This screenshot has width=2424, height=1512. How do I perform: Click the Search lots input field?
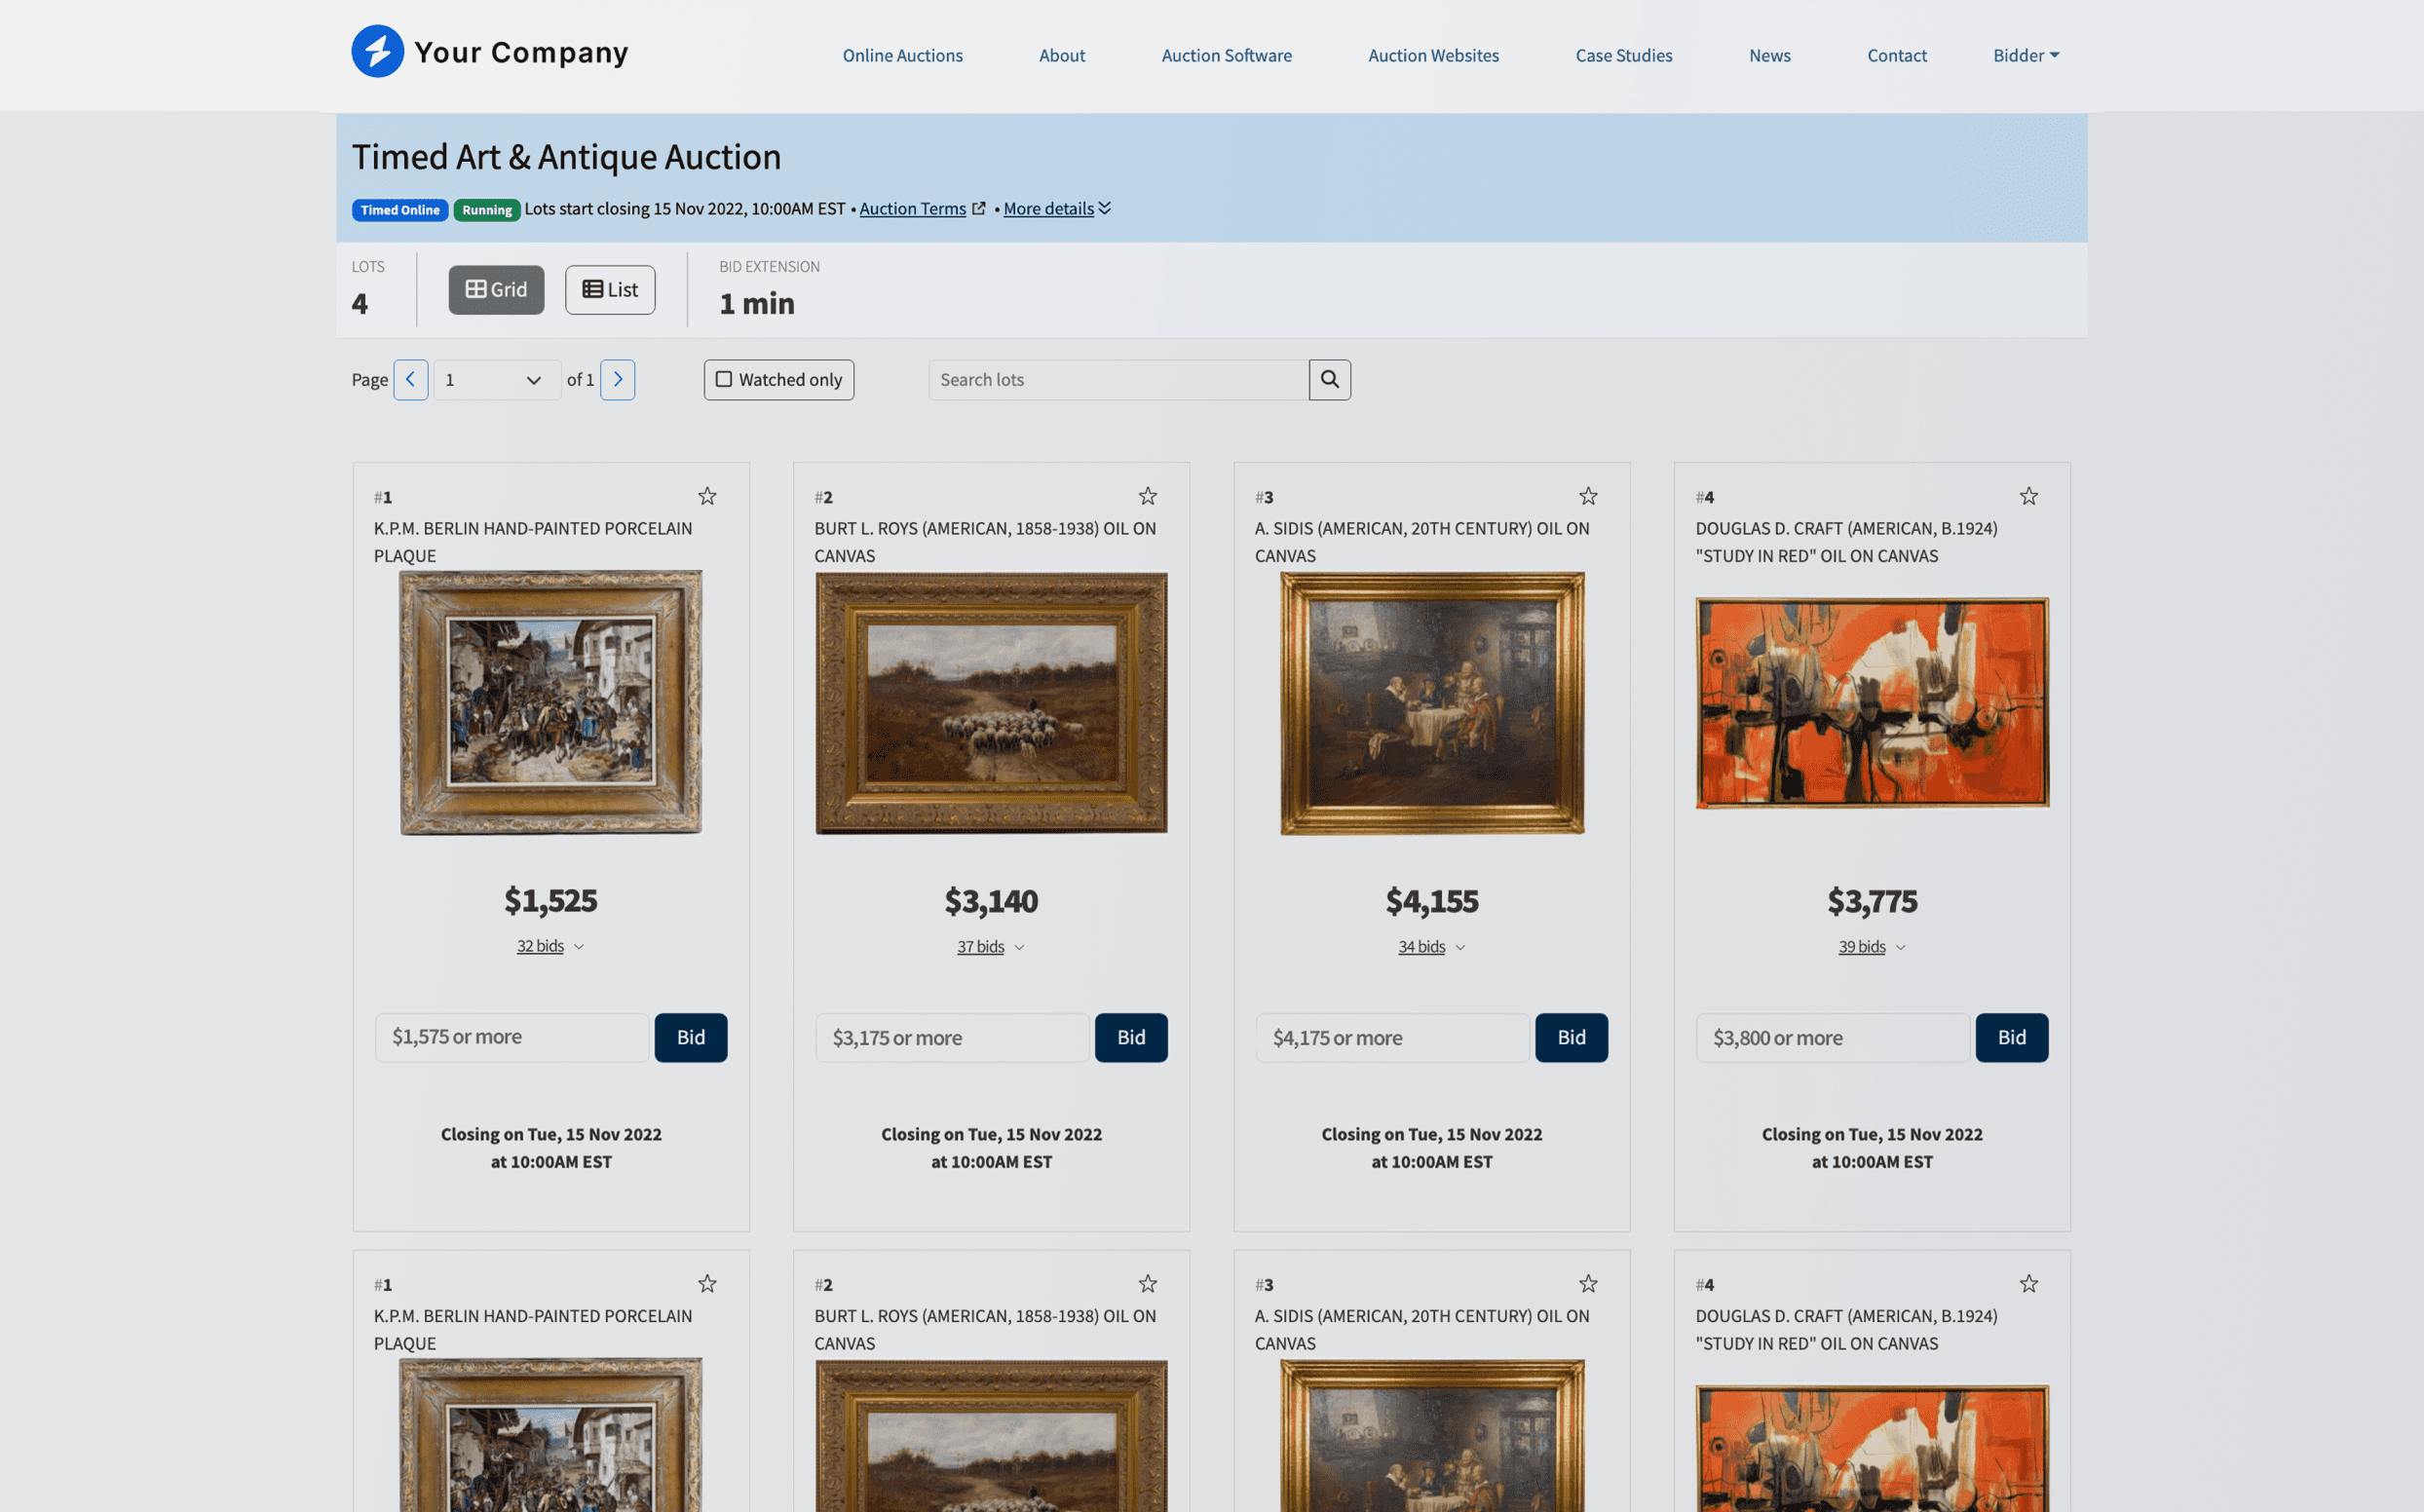1117,380
